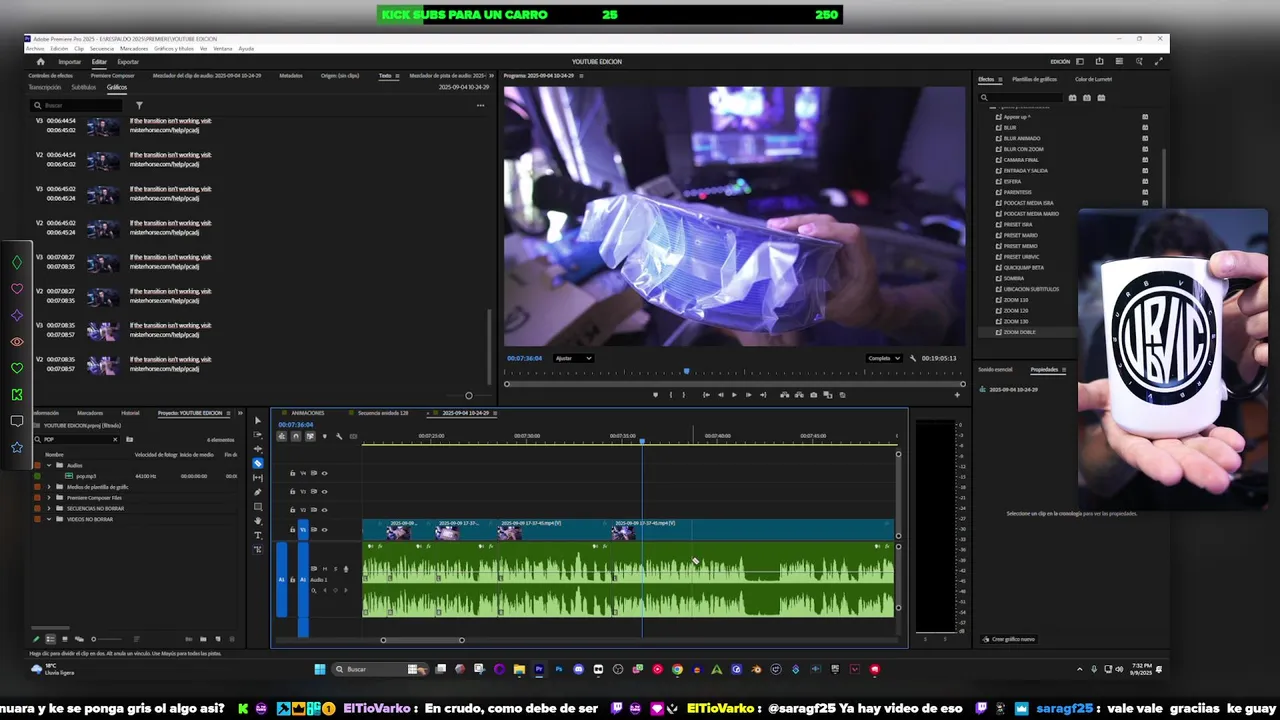Image resolution: width=1280 pixels, height=720 pixels.
Task: Open Text panel three-dots options
Action: pyautogui.click(x=480, y=105)
